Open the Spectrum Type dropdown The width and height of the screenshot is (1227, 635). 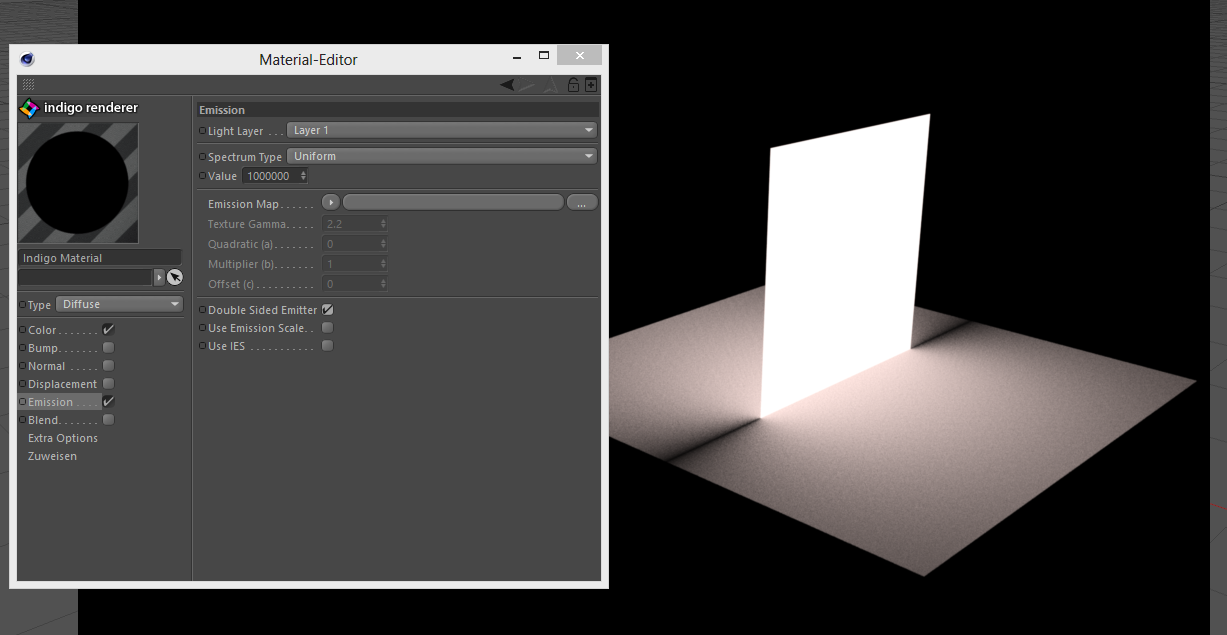pos(441,156)
